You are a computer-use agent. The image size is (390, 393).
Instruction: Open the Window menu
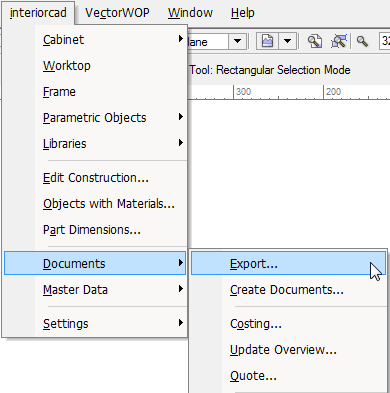[190, 13]
